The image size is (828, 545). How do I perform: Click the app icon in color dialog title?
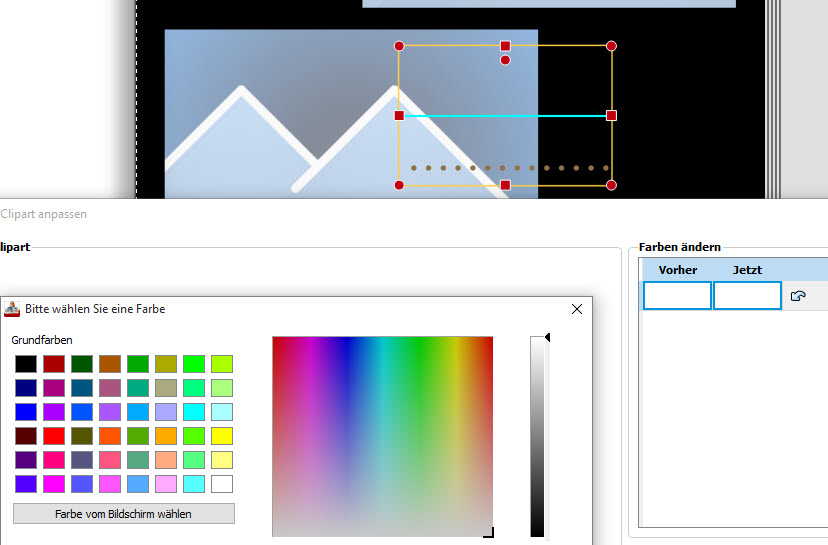point(12,309)
